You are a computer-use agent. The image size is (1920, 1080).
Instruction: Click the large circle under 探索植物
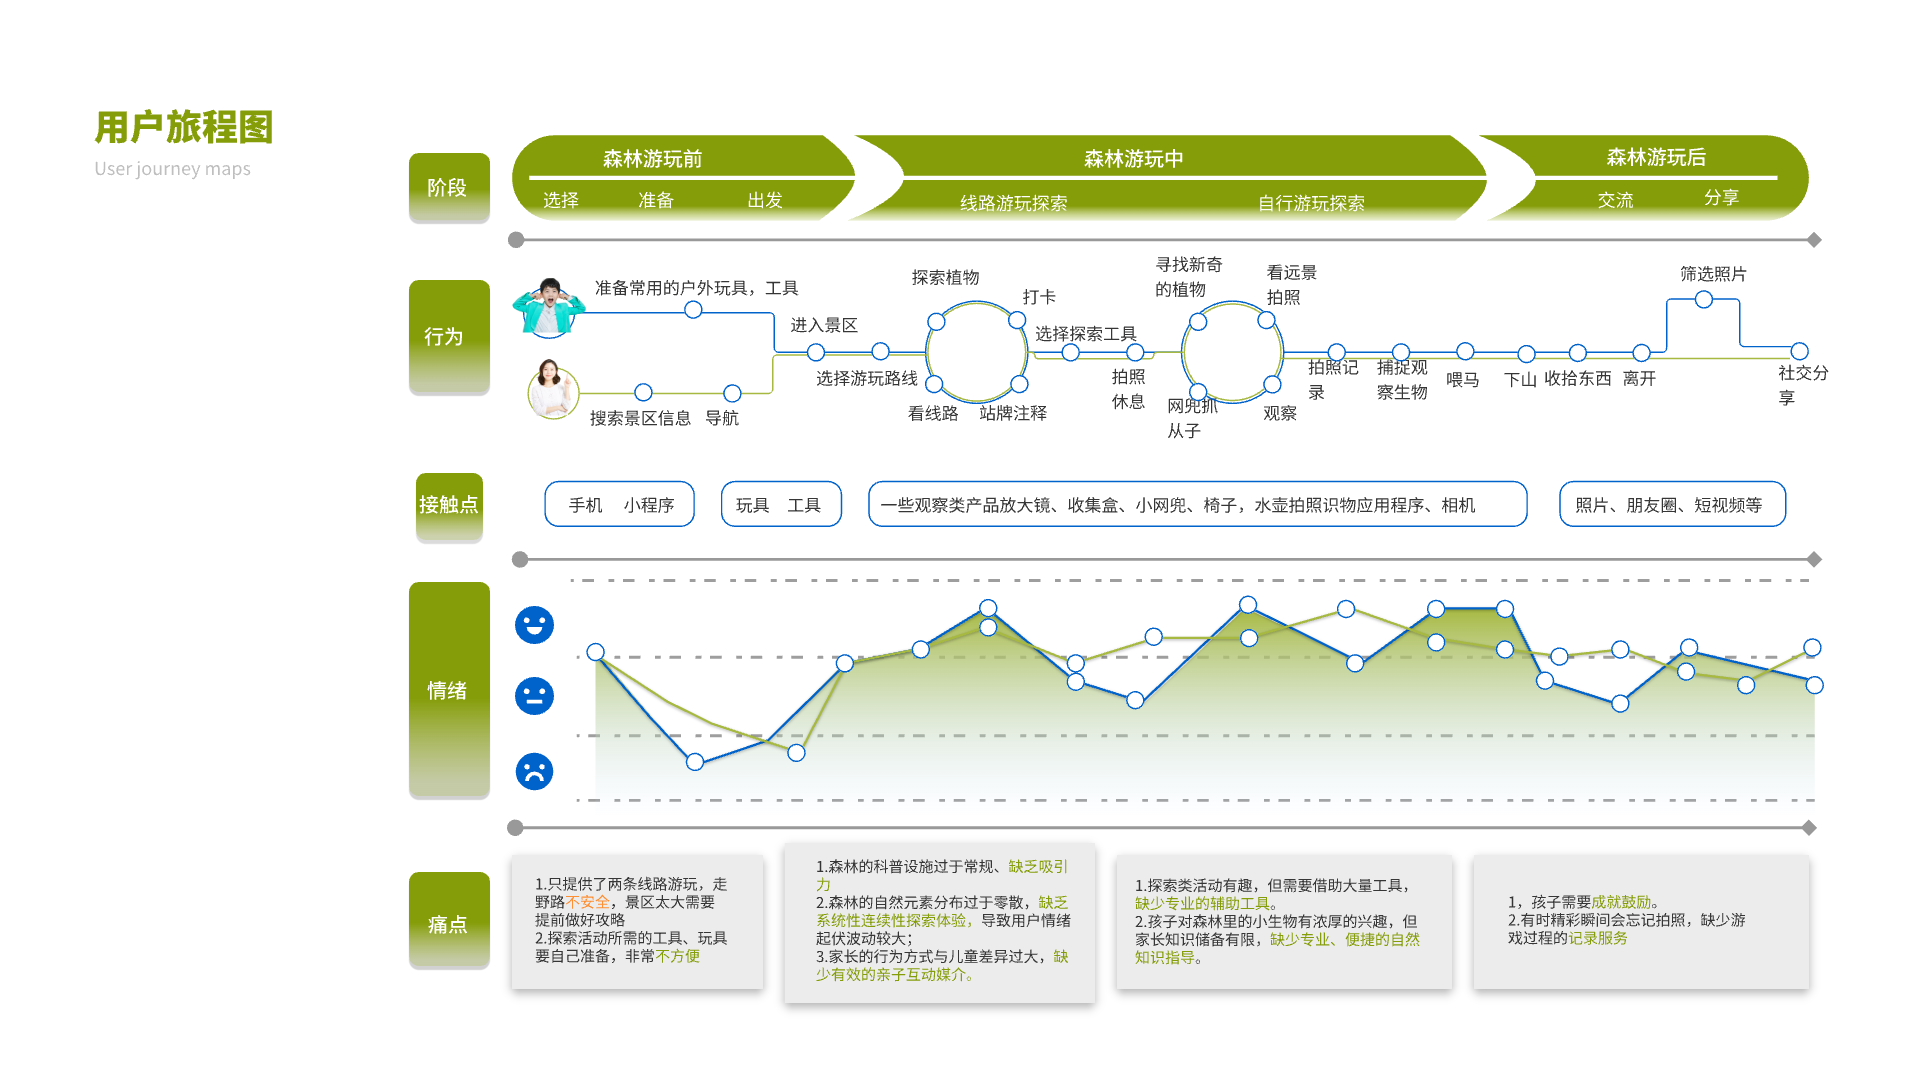click(976, 352)
